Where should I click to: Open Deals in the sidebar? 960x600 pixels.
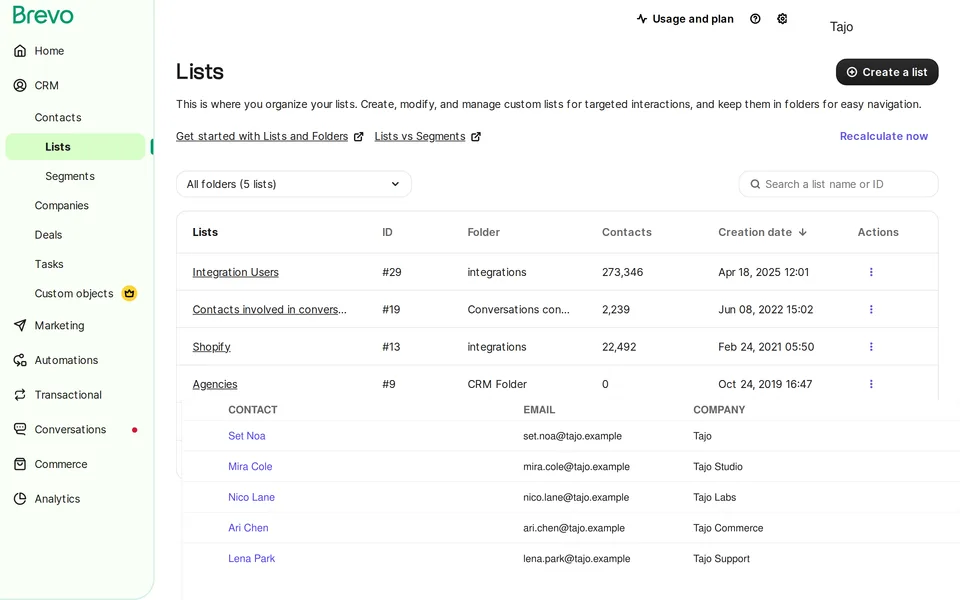48,235
